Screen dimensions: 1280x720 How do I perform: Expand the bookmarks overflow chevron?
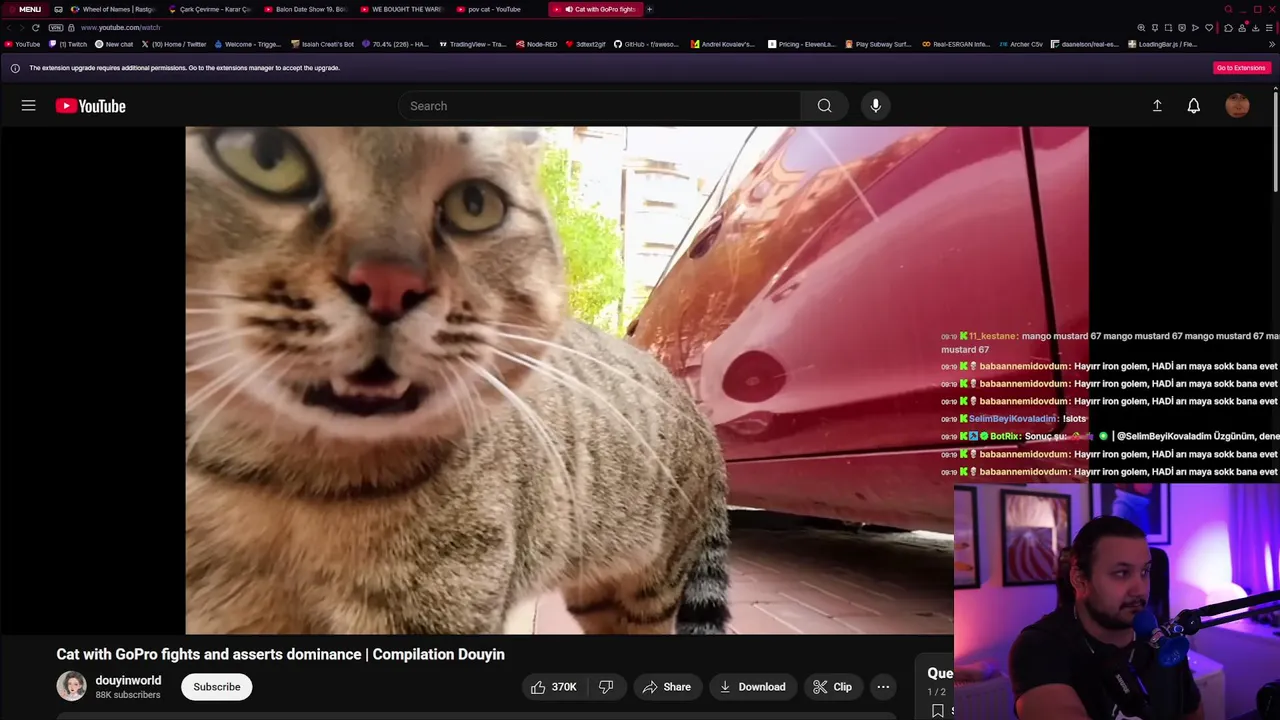pyautogui.click(x=1273, y=44)
